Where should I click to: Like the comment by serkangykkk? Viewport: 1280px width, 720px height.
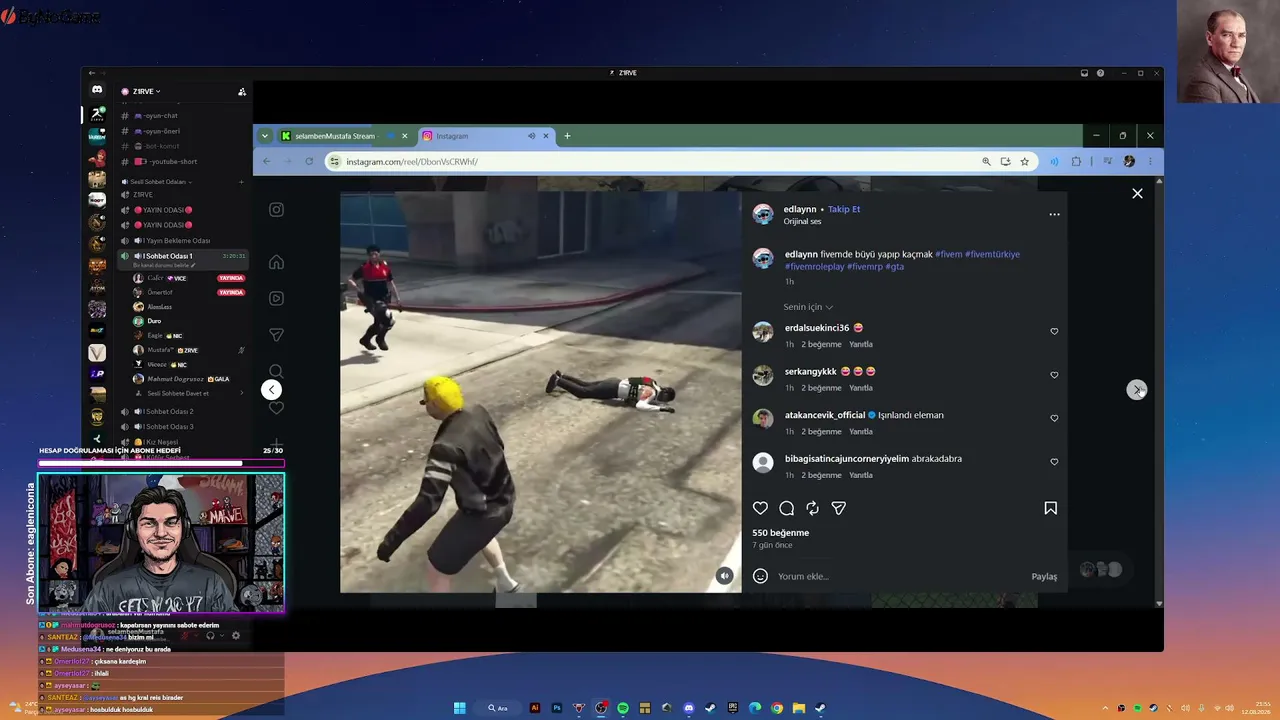pos(1054,375)
